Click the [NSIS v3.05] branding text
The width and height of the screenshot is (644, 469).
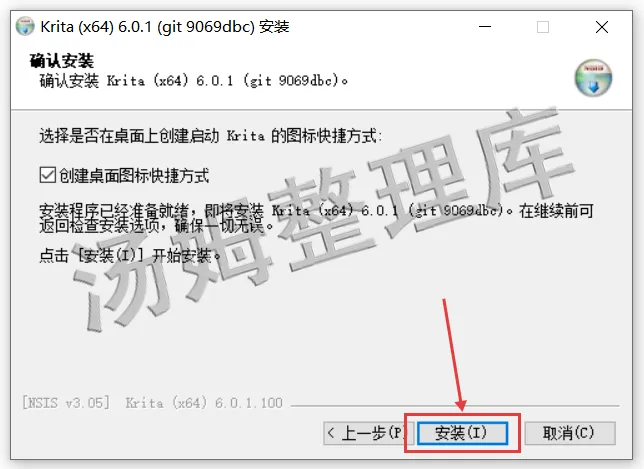(x=66, y=402)
